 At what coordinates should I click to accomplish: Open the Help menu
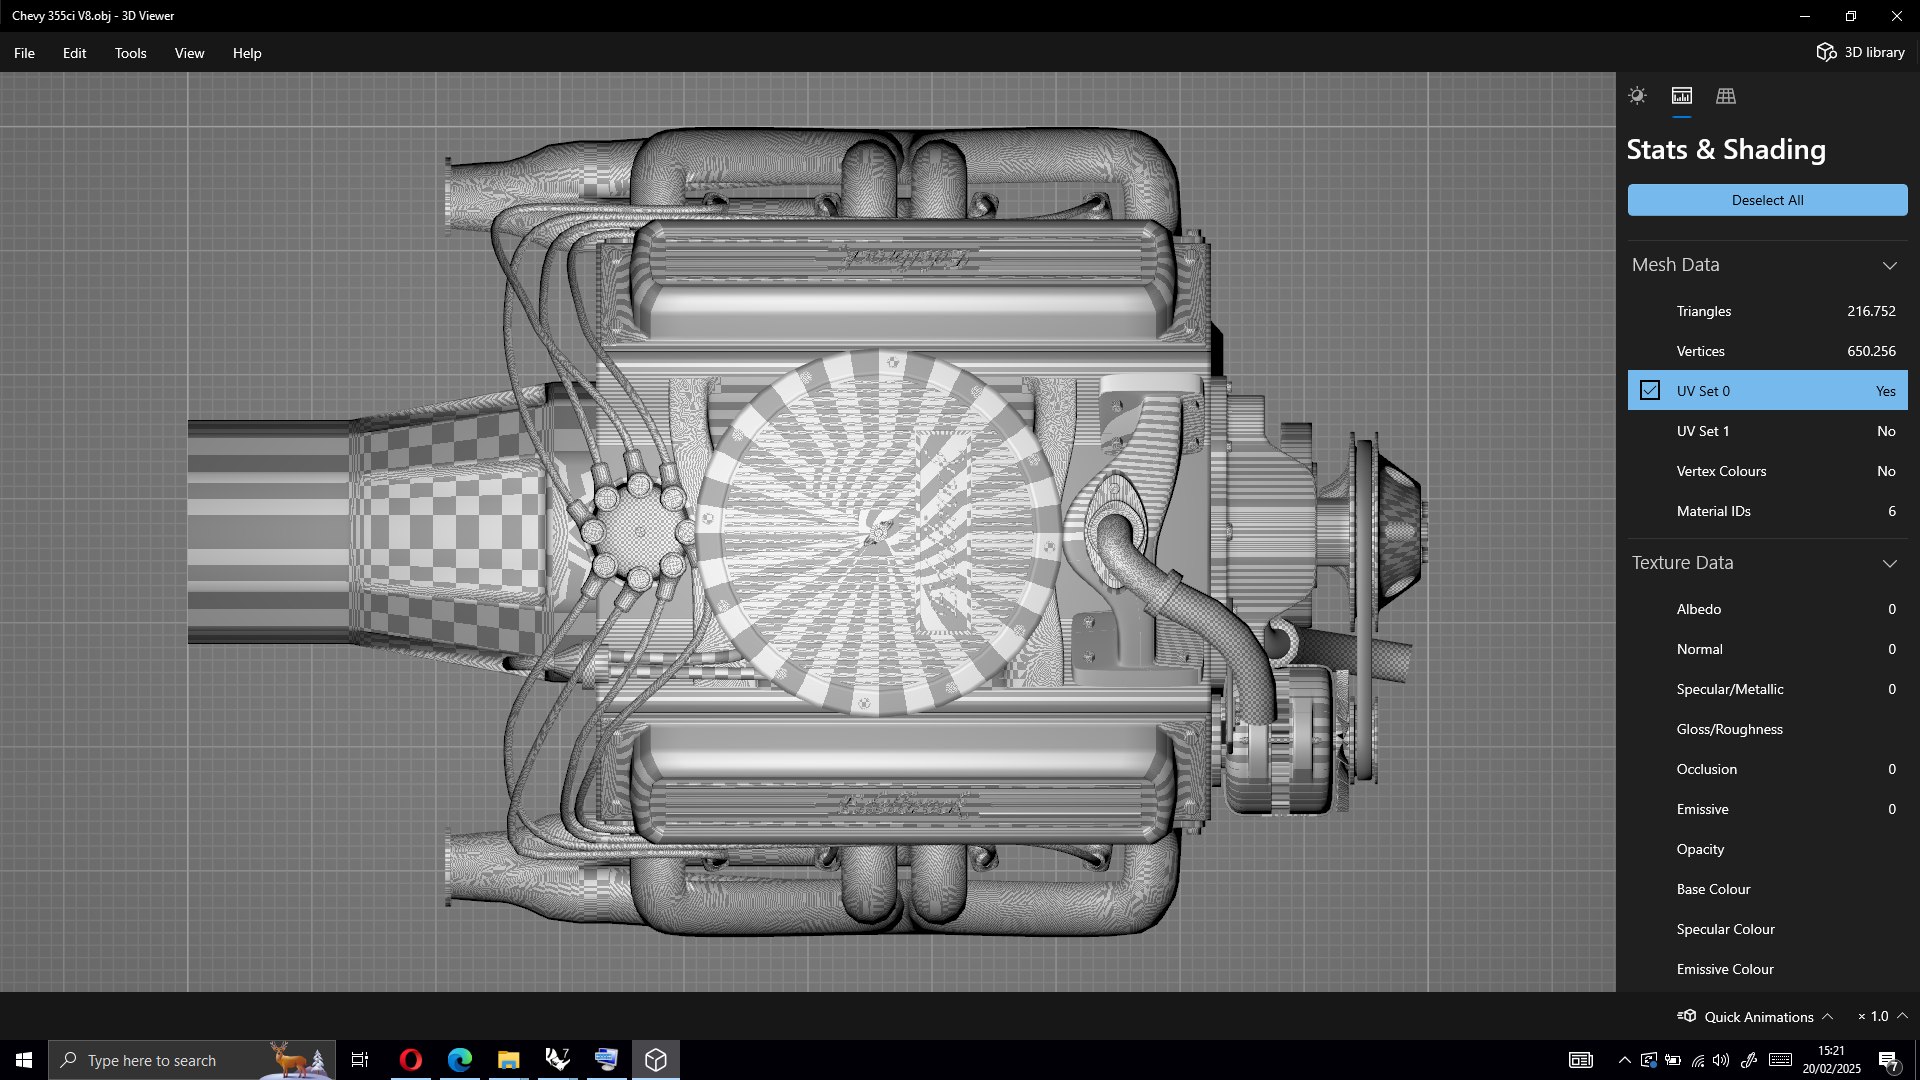(247, 53)
